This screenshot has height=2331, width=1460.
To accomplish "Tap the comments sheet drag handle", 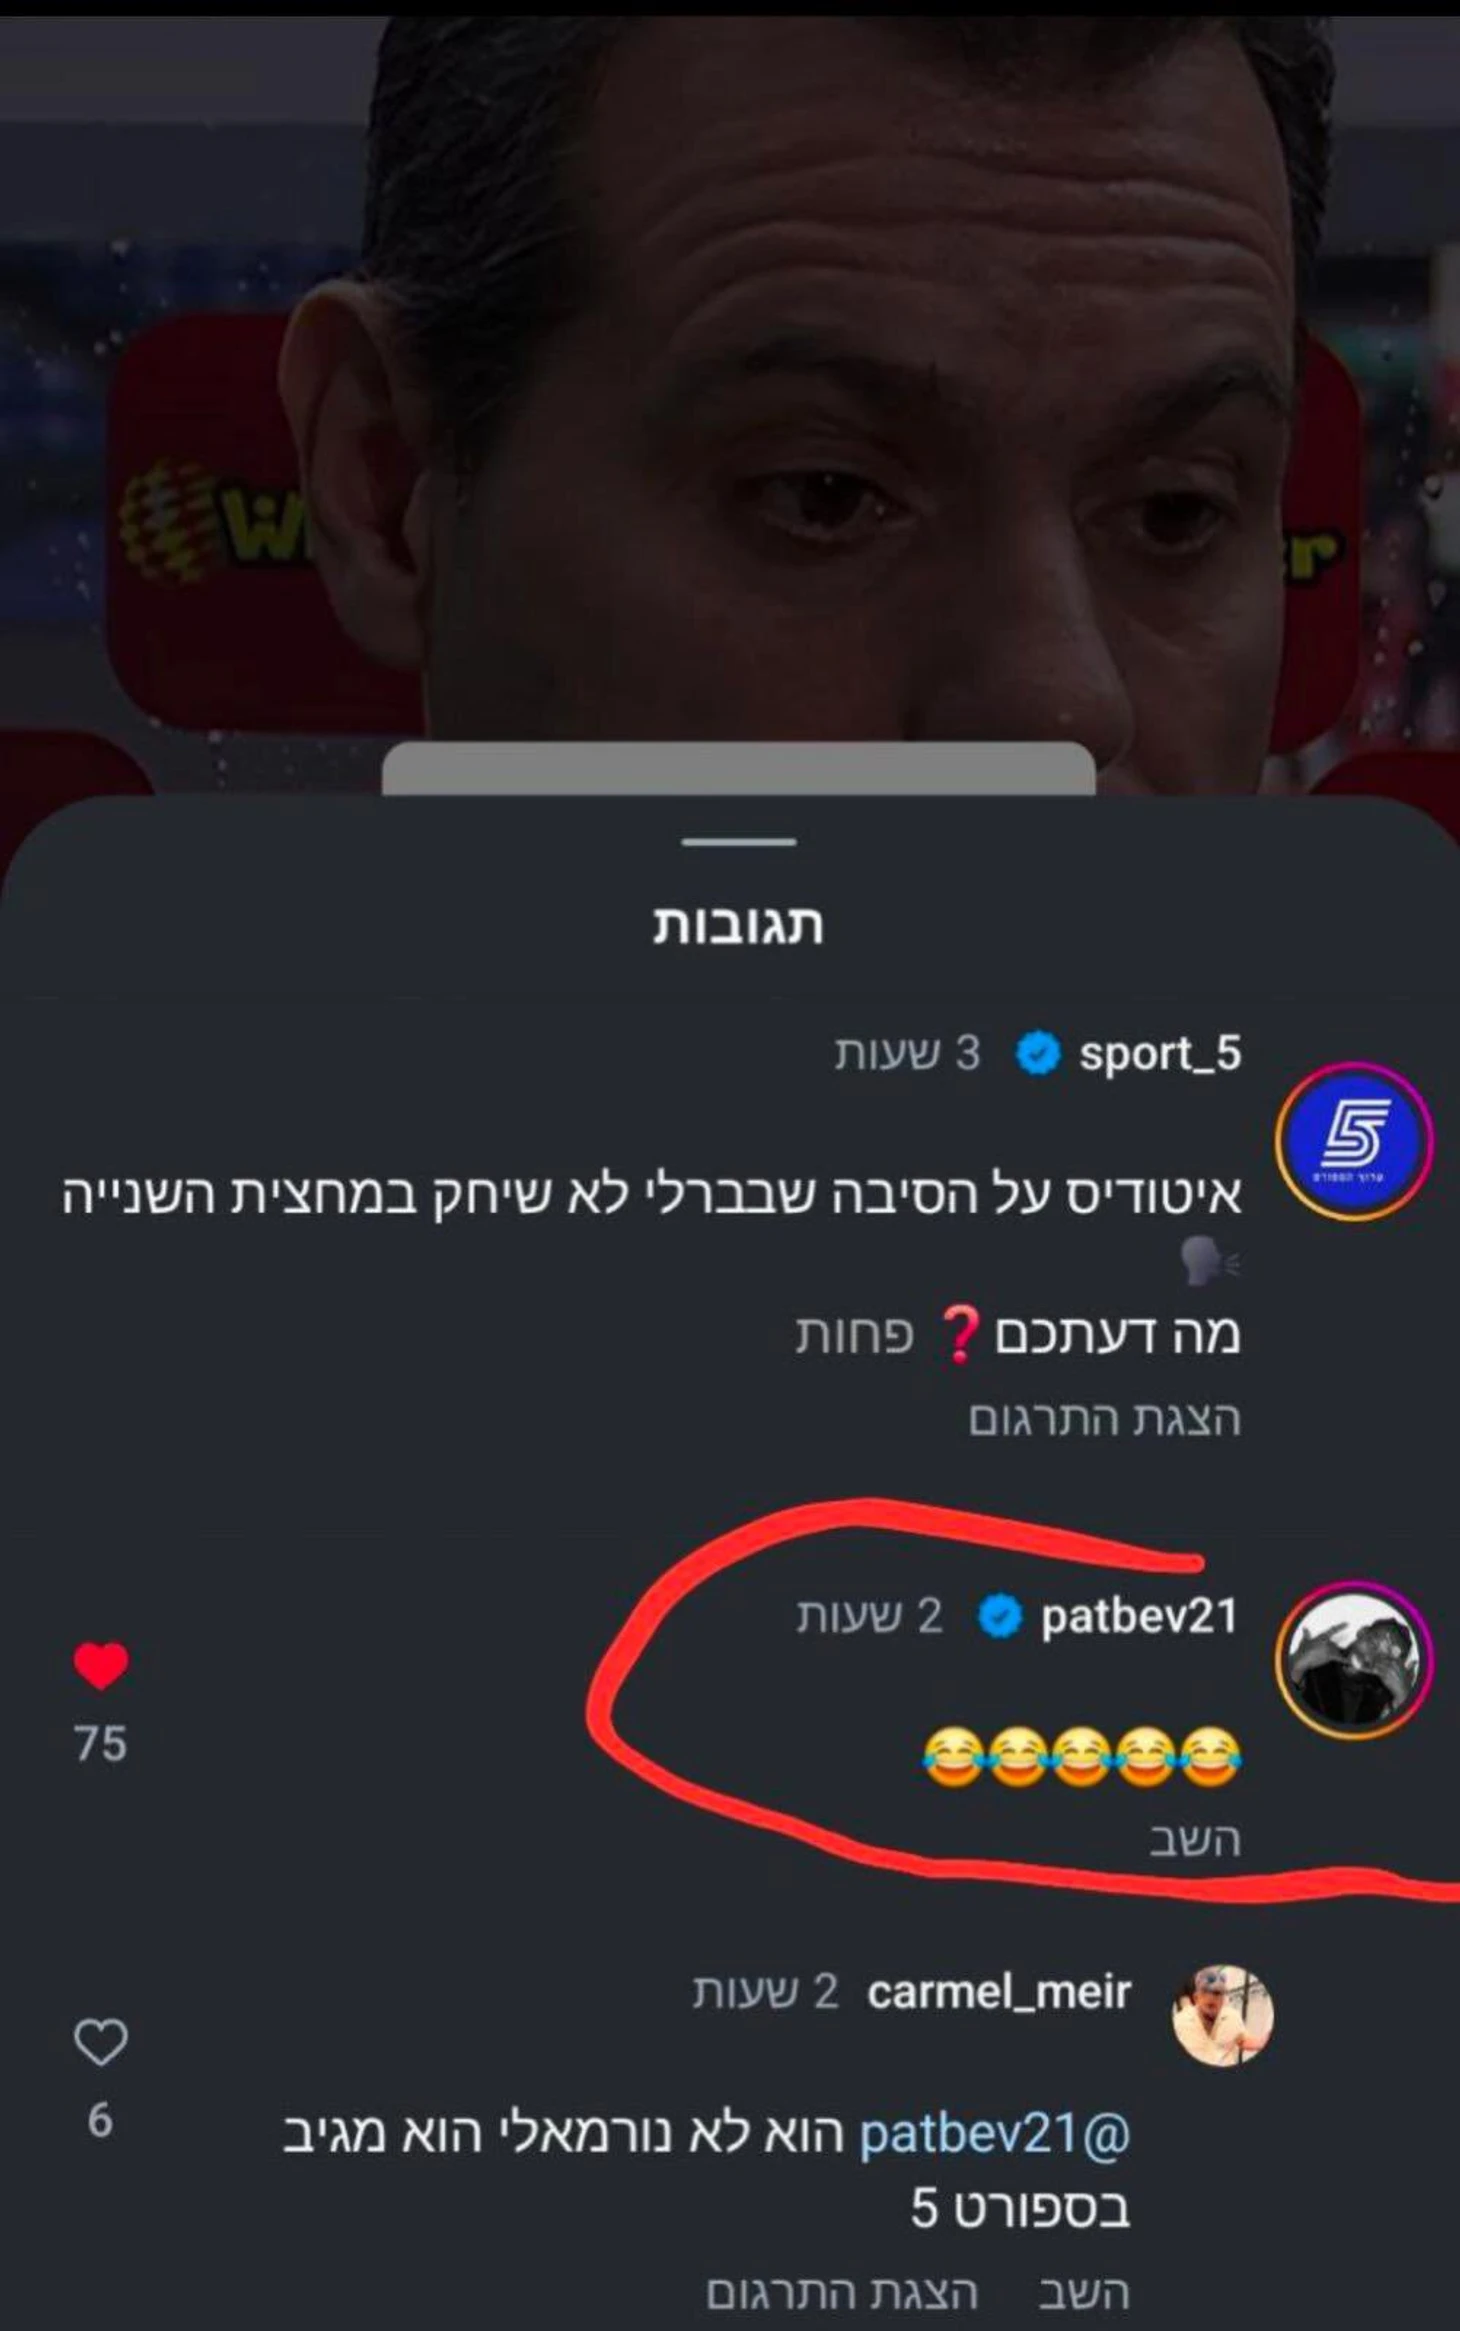I will pos(739,842).
